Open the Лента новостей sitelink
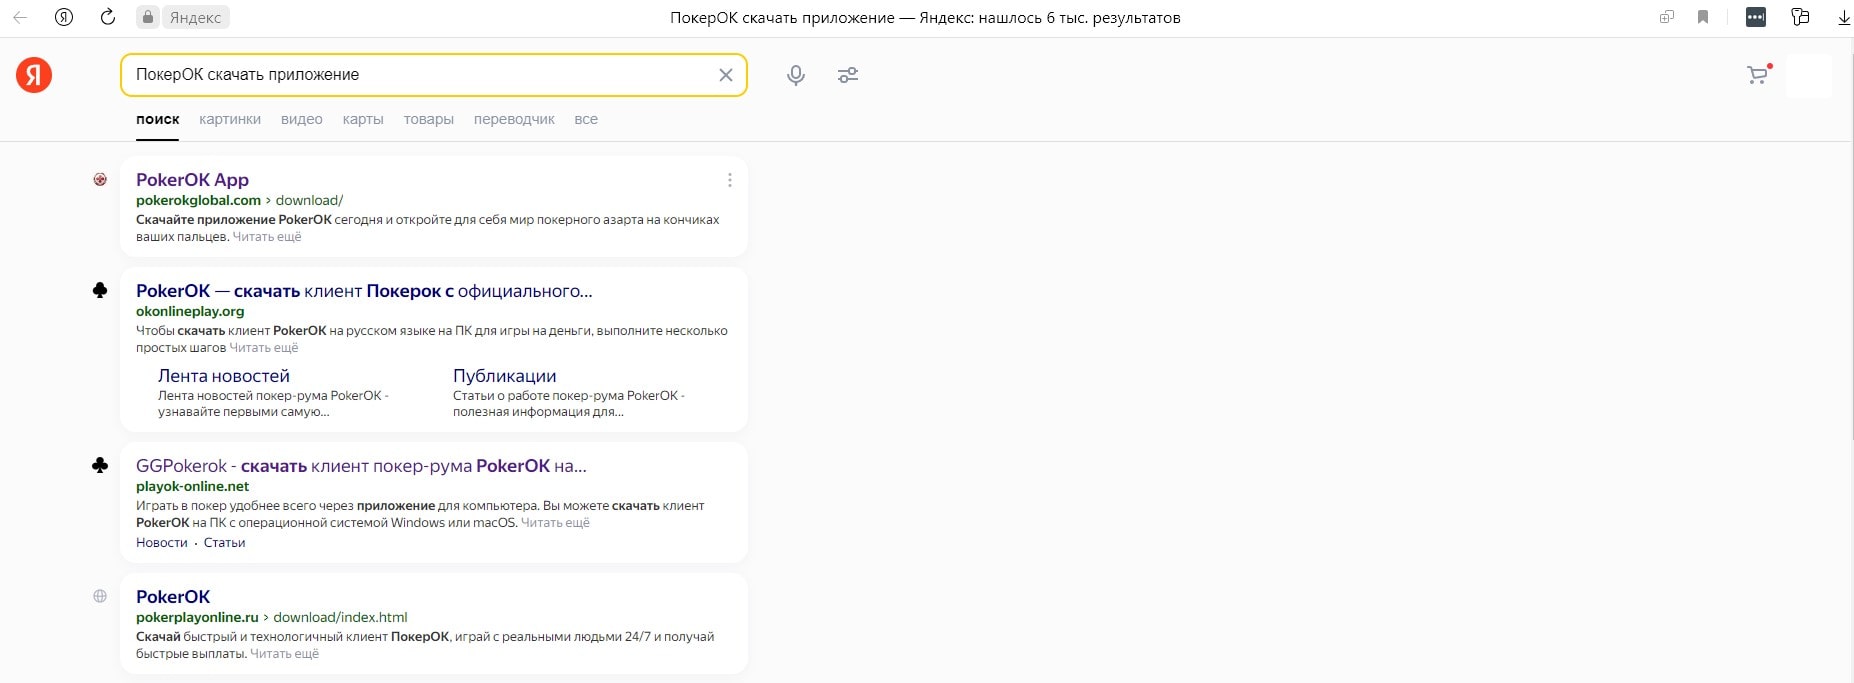The image size is (1854, 683). click(x=224, y=376)
